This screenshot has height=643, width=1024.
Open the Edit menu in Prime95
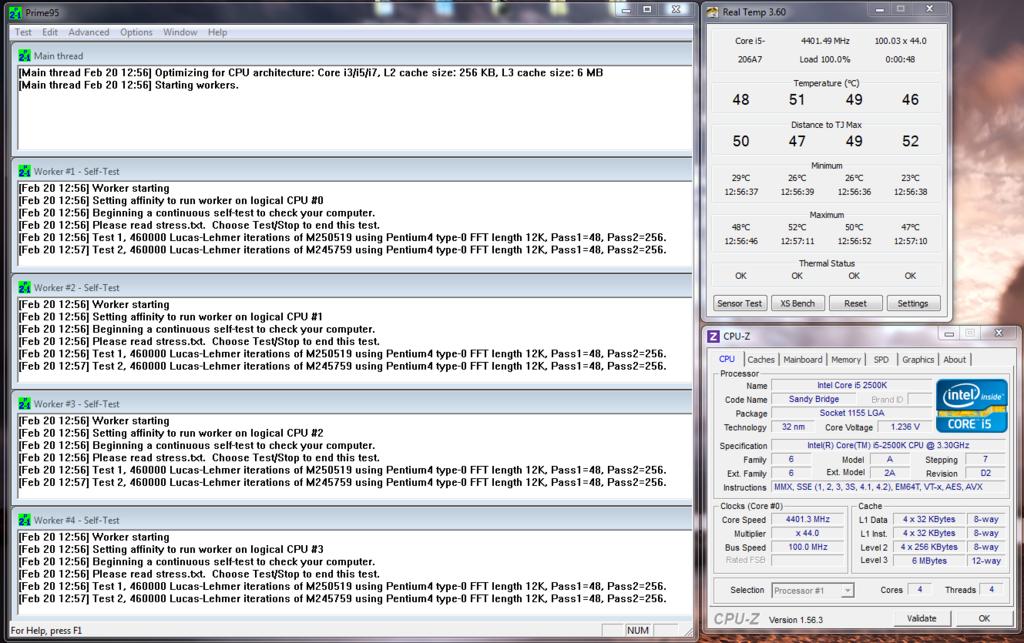click(x=50, y=32)
